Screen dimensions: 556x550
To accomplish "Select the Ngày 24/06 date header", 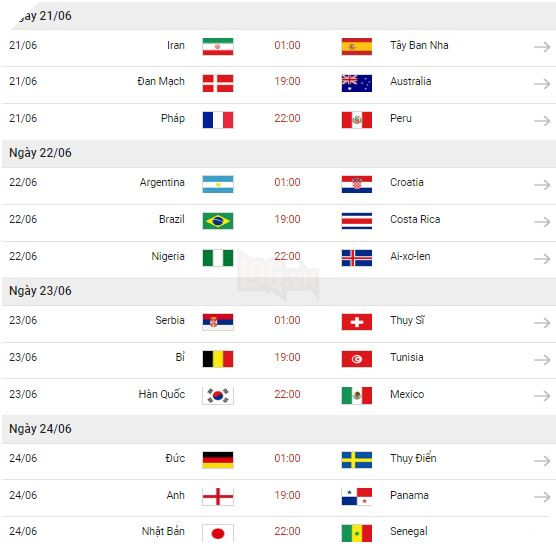I will [279, 429].
